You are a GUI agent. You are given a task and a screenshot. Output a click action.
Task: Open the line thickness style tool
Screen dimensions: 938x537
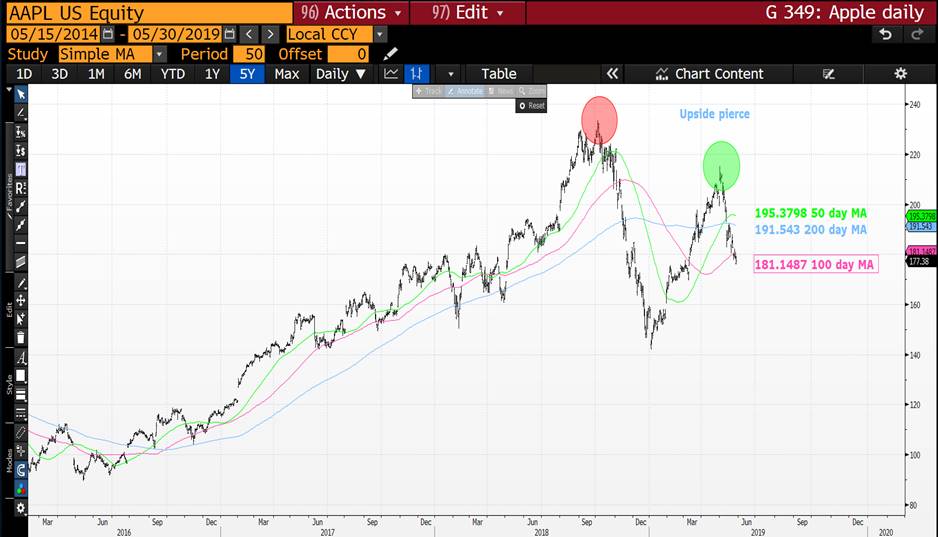[x=20, y=395]
